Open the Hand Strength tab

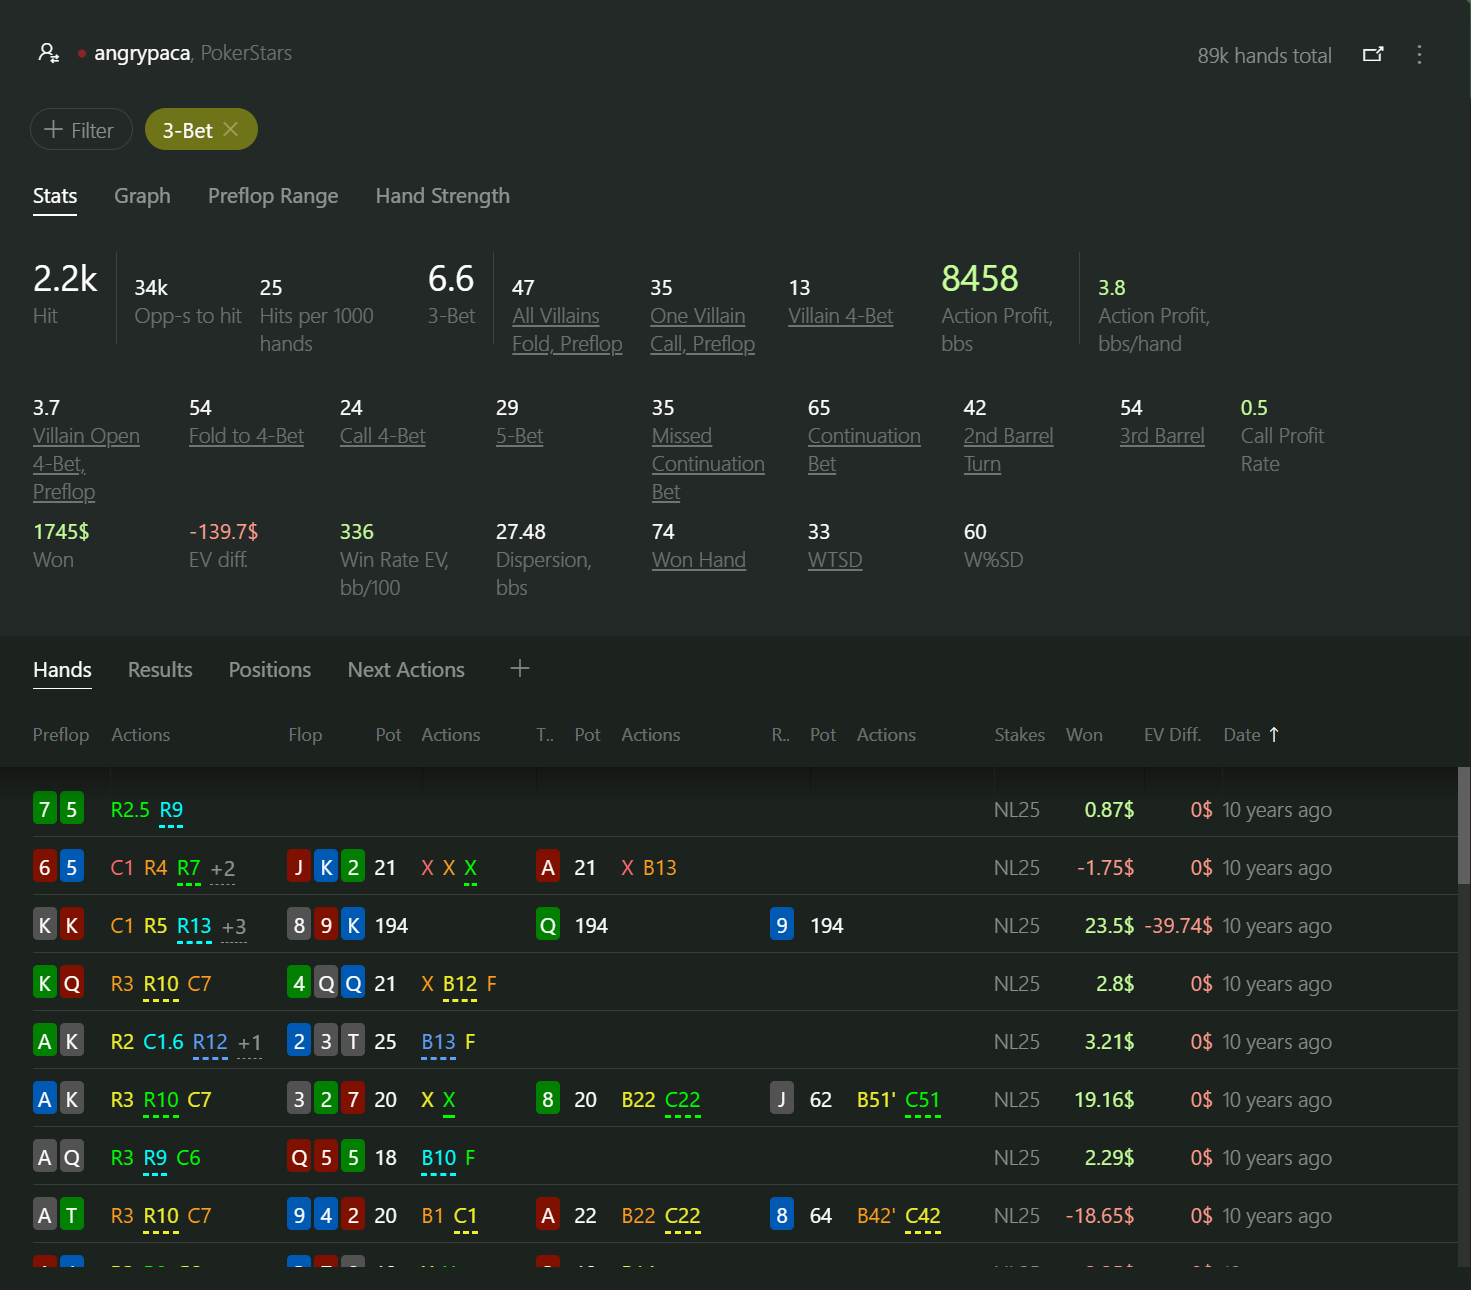443,196
